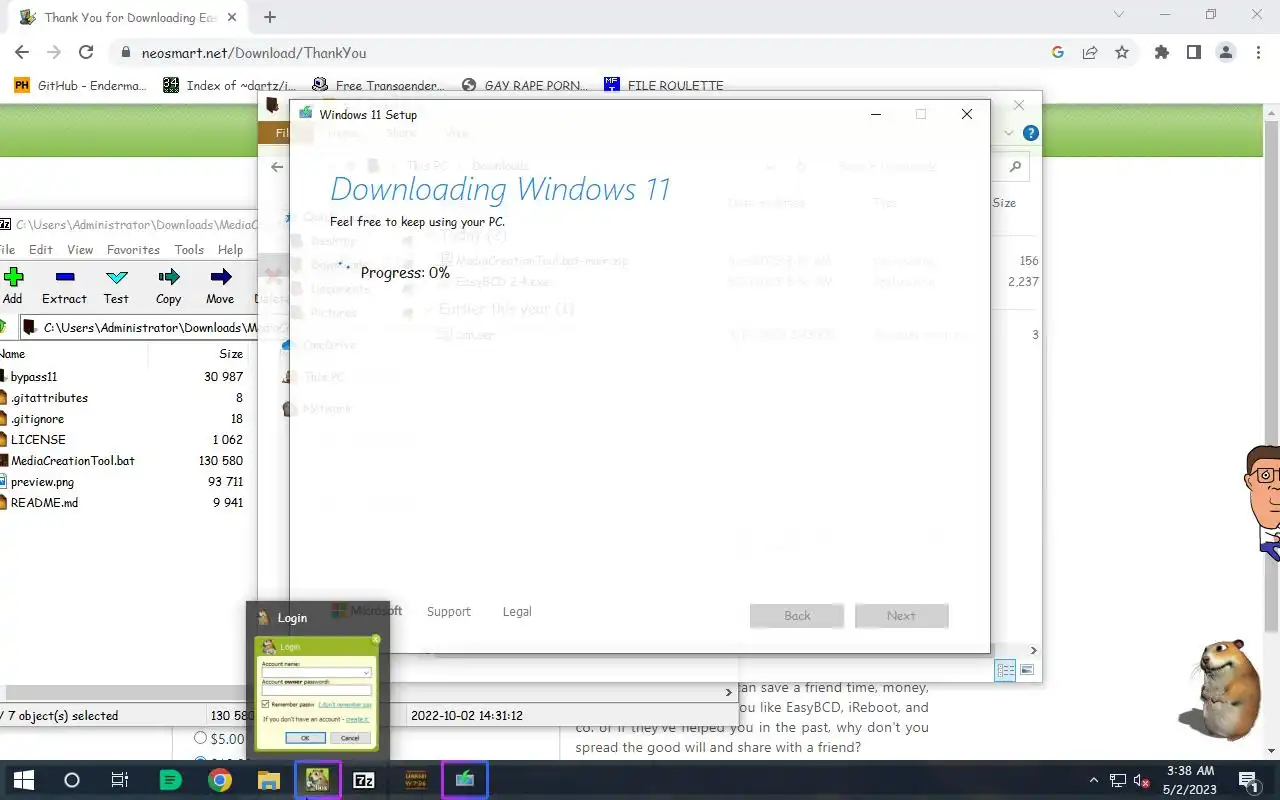Run Test from the 7-Zip toolbar
This screenshot has width=1280, height=800.
pyautogui.click(x=116, y=285)
